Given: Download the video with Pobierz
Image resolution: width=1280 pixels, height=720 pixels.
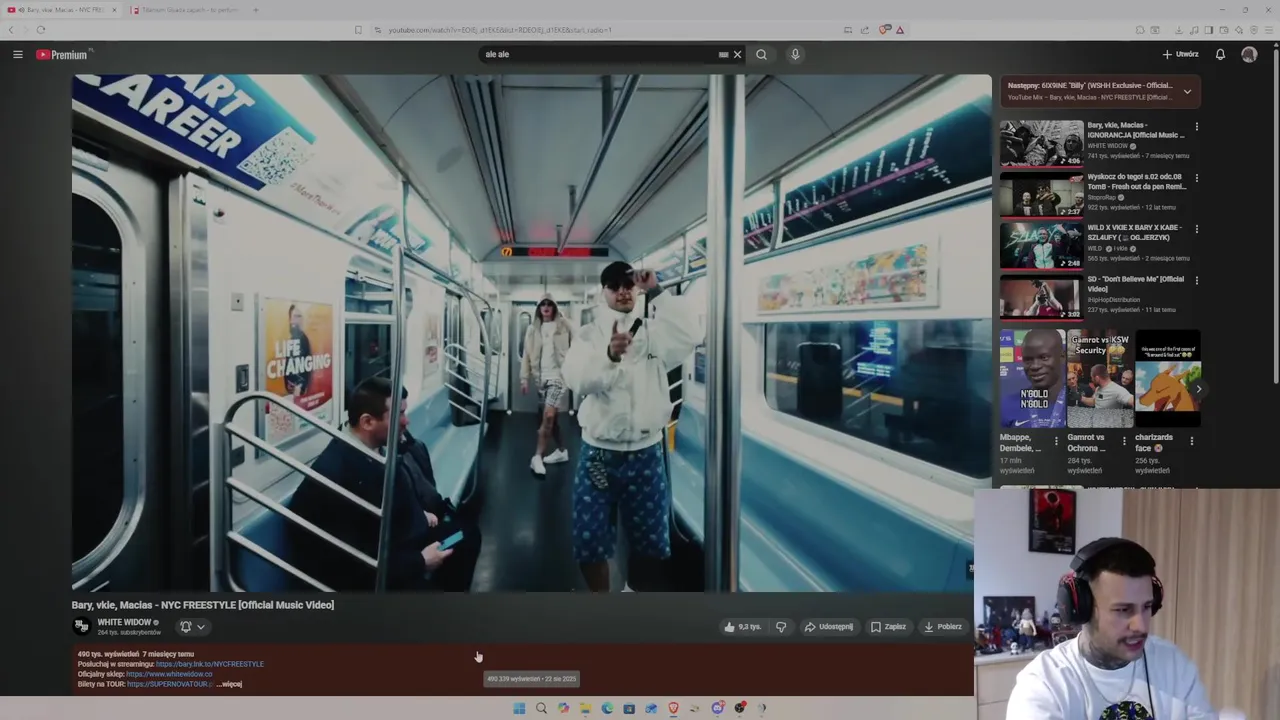Looking at the screenshot, I should point(942,627).
